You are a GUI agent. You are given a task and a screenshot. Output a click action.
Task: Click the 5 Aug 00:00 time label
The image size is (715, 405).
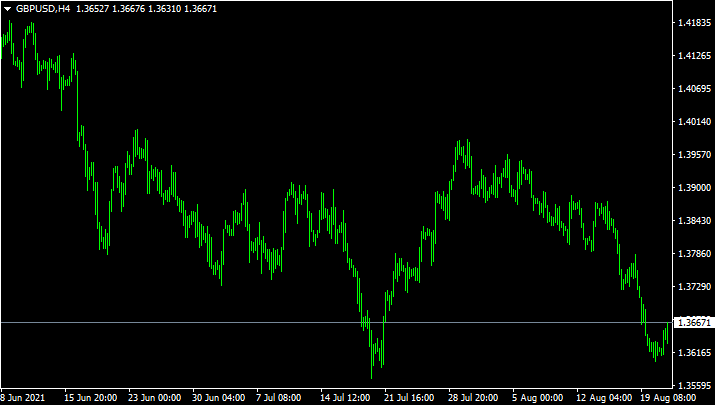point(537,398)
